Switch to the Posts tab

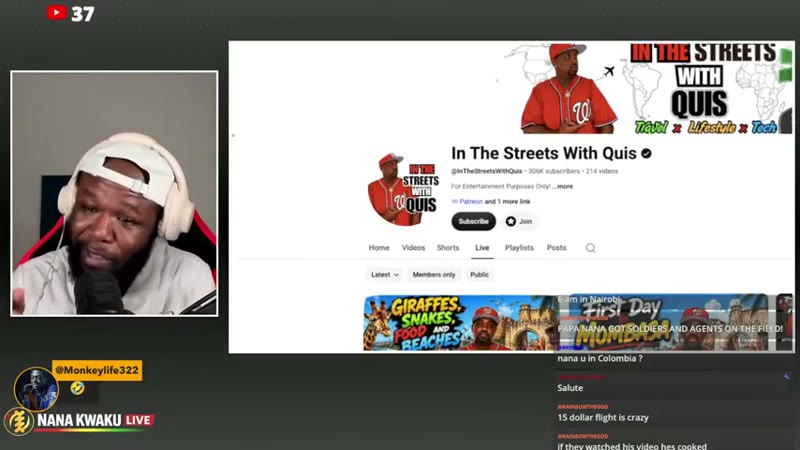[x=557, y=247]
